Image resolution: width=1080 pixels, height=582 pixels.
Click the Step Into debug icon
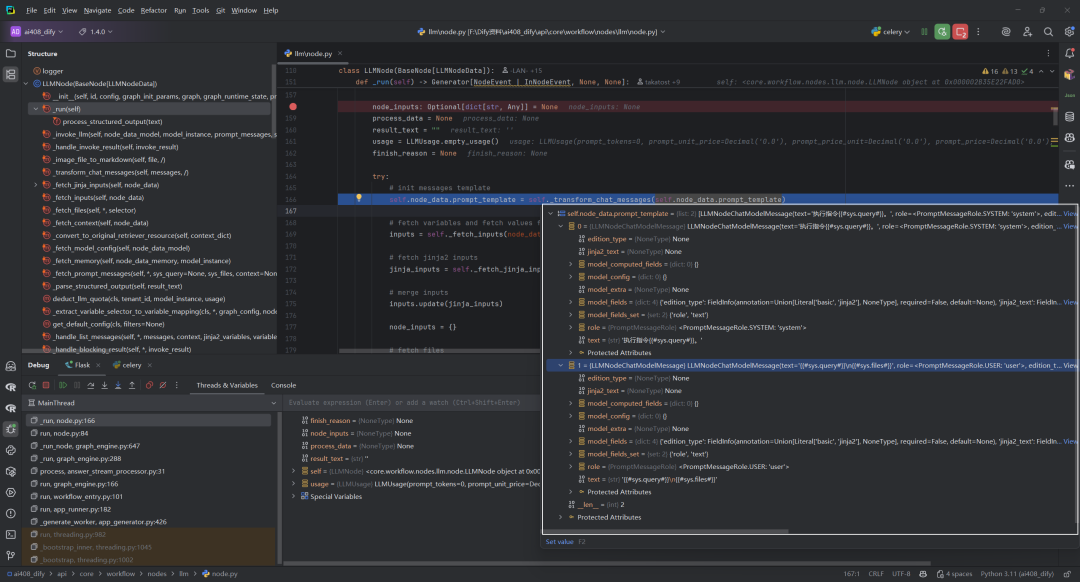(104, 385)
